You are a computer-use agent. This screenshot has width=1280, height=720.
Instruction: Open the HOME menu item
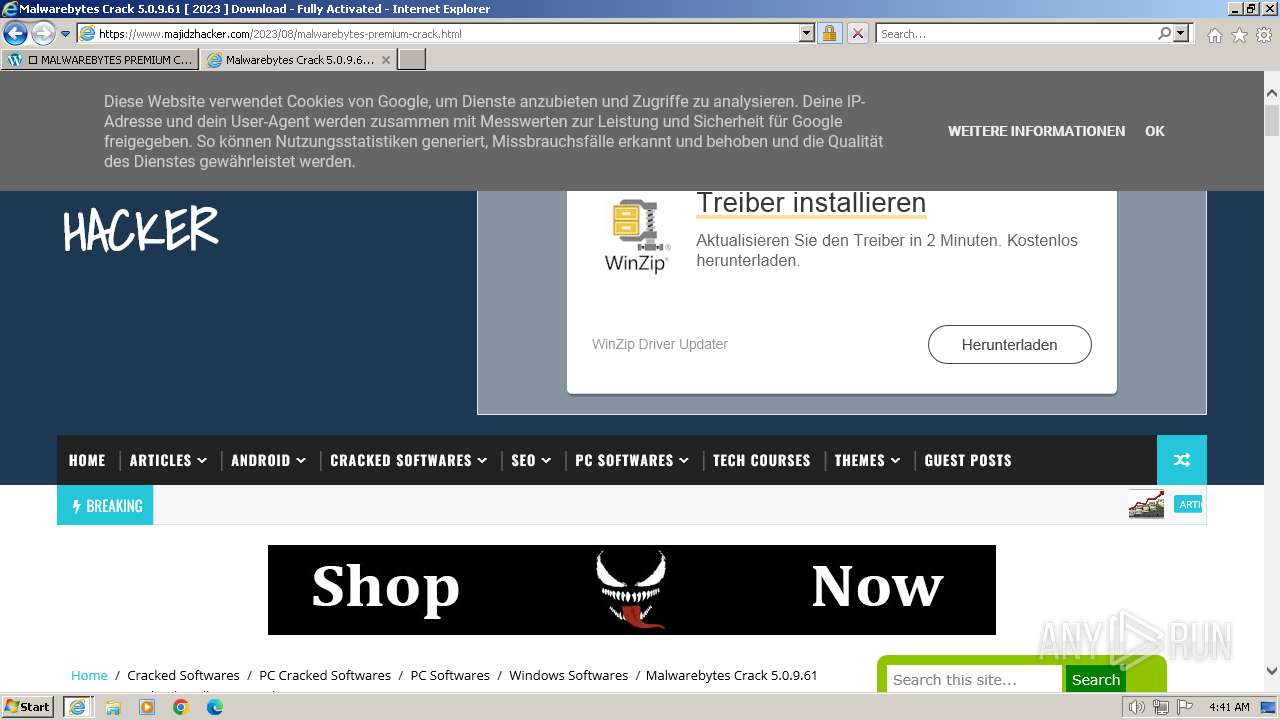coord(87,460)
